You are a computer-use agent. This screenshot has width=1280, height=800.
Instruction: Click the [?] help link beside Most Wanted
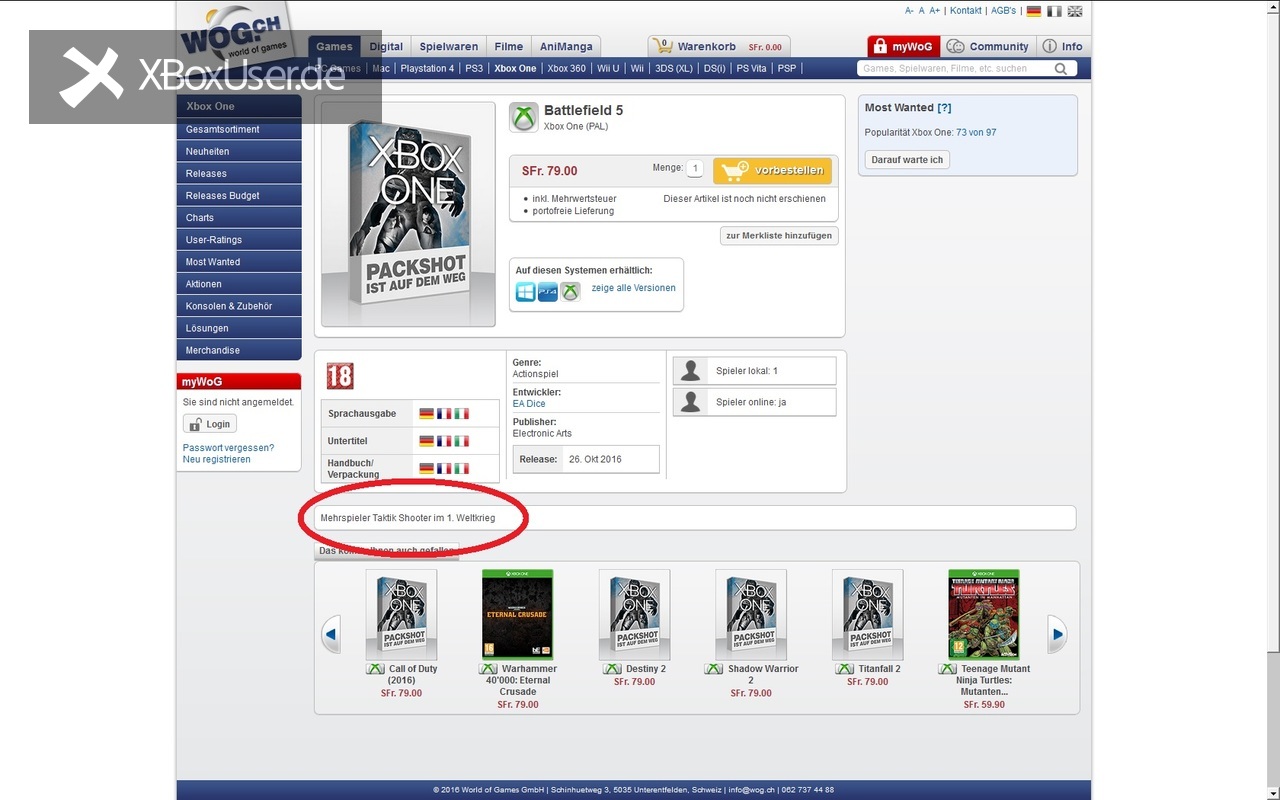point(945,108)
